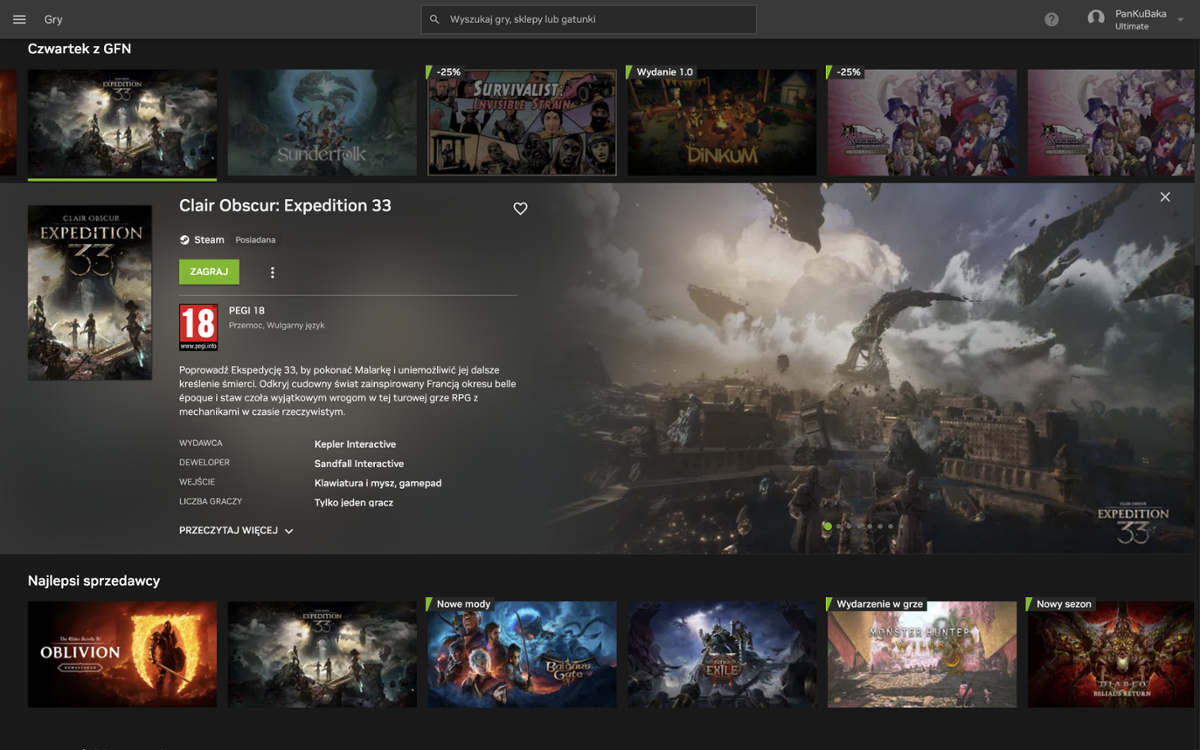Click the user avatar icon
This screenshot has height=750, width=1200.
tap(1096, 19)
